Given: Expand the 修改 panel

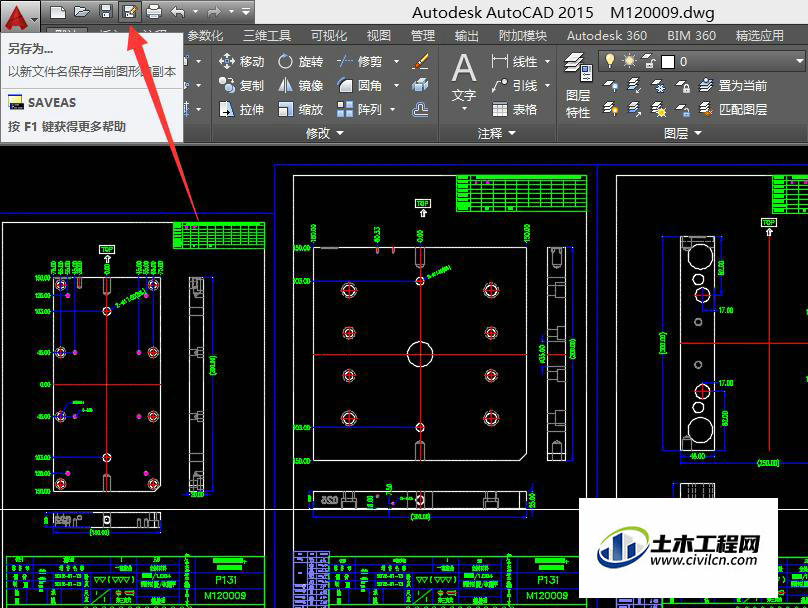Looking at the screenshot, I should pyautogui.click(x=324, y=133).
